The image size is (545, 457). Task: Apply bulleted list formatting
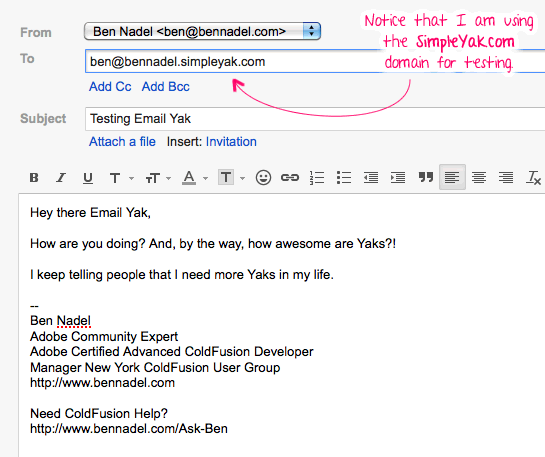(344, 178)
